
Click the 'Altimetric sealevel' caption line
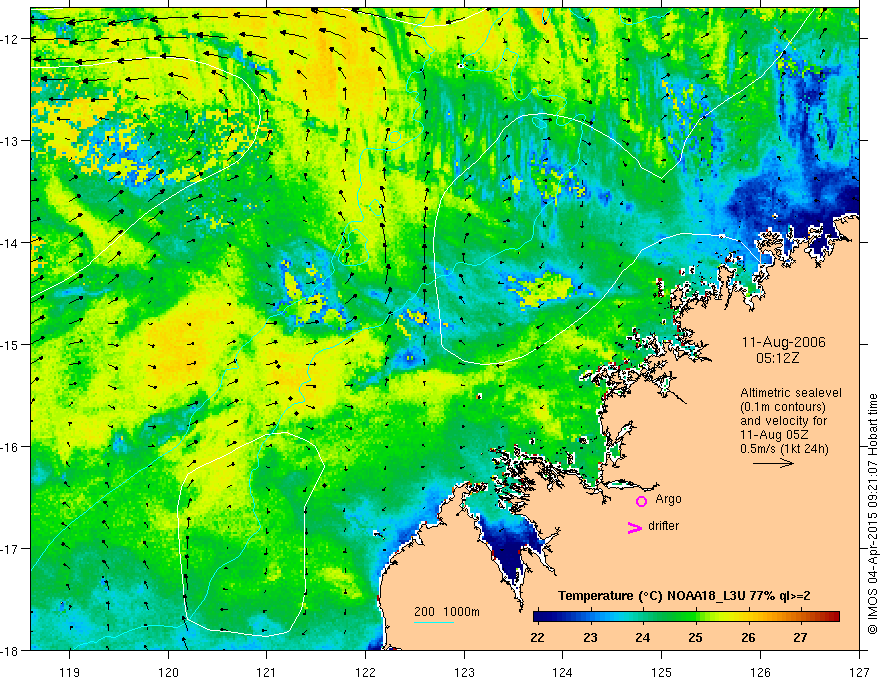(791, 393)
